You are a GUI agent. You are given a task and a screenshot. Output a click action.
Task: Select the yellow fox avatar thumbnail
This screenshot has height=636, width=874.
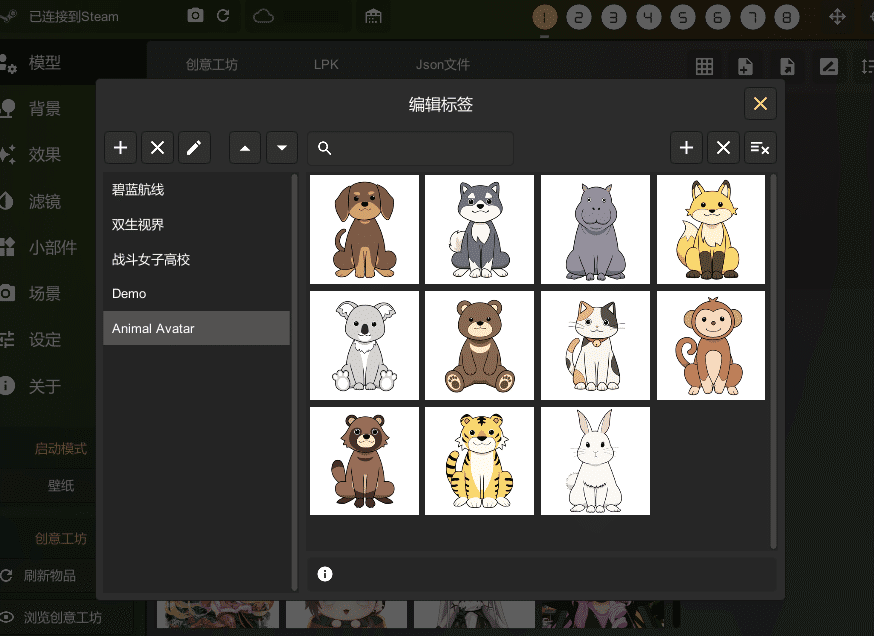[711, 230]
